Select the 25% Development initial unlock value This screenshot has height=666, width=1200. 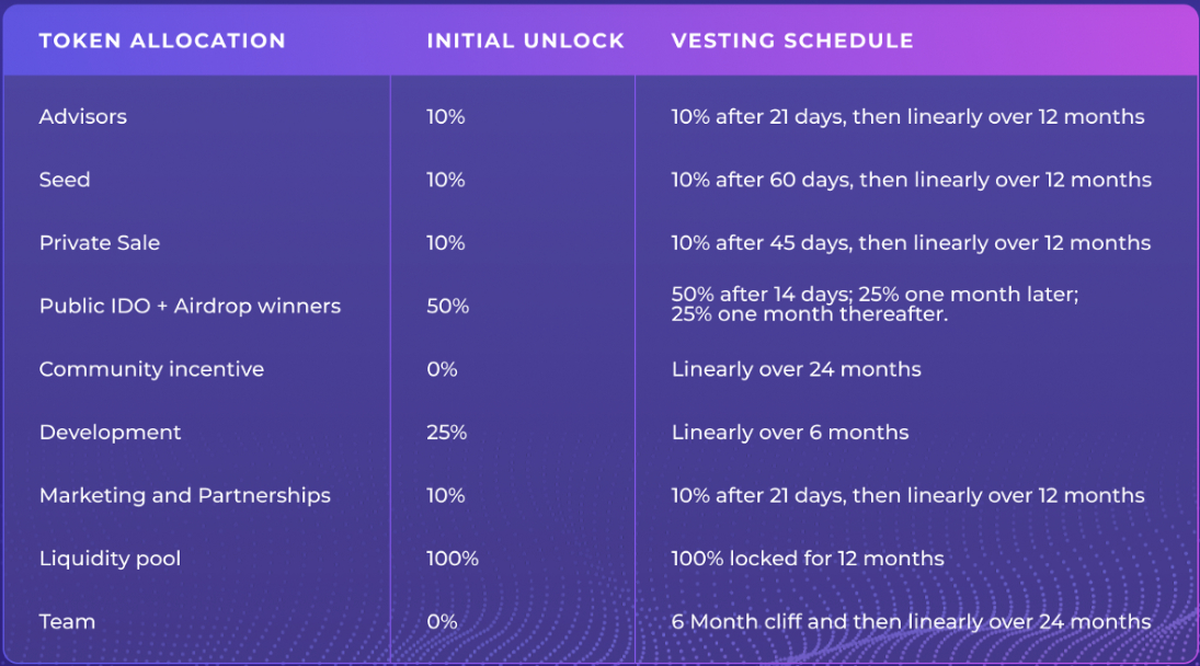click(x=446, y=432)
